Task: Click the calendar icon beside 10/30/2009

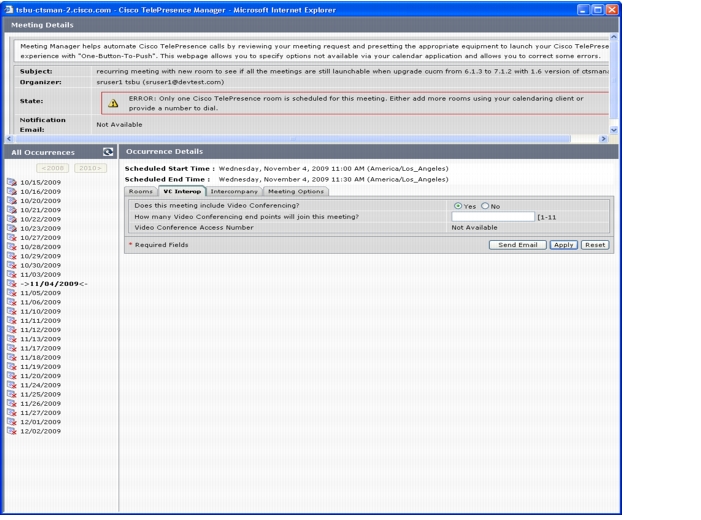Action: click(x=12, y=265)
